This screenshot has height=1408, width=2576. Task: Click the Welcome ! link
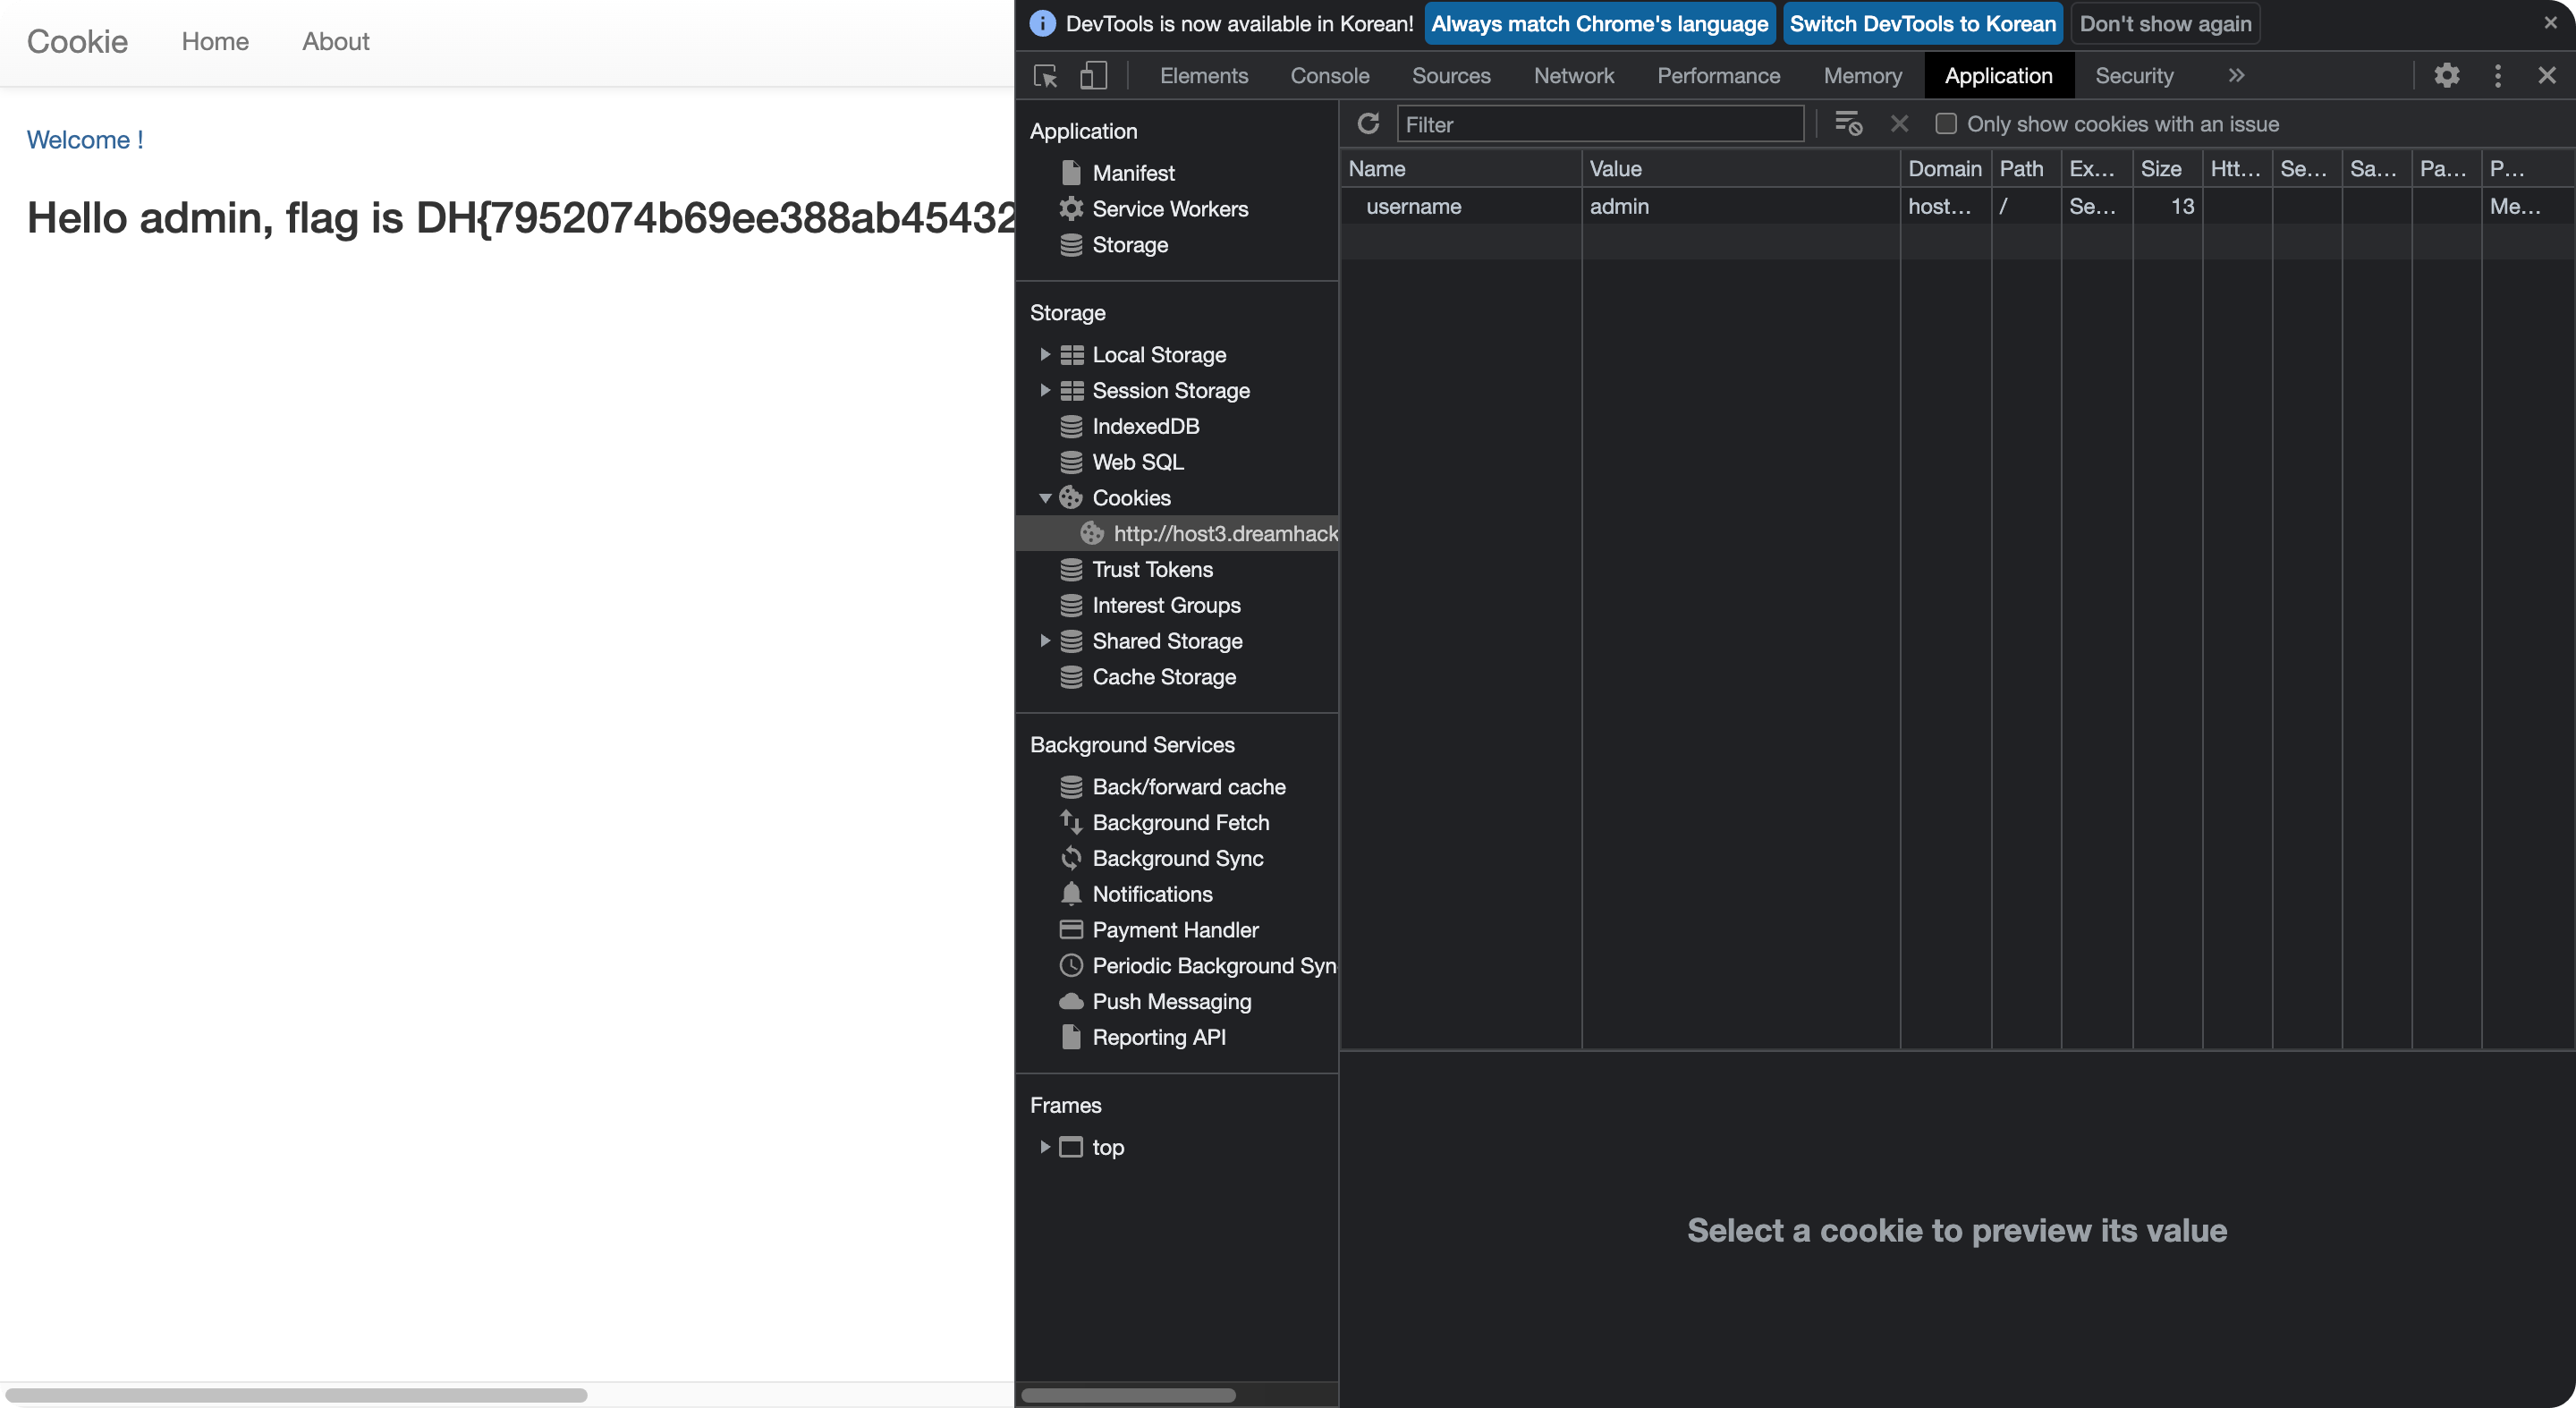click(85, 140)
